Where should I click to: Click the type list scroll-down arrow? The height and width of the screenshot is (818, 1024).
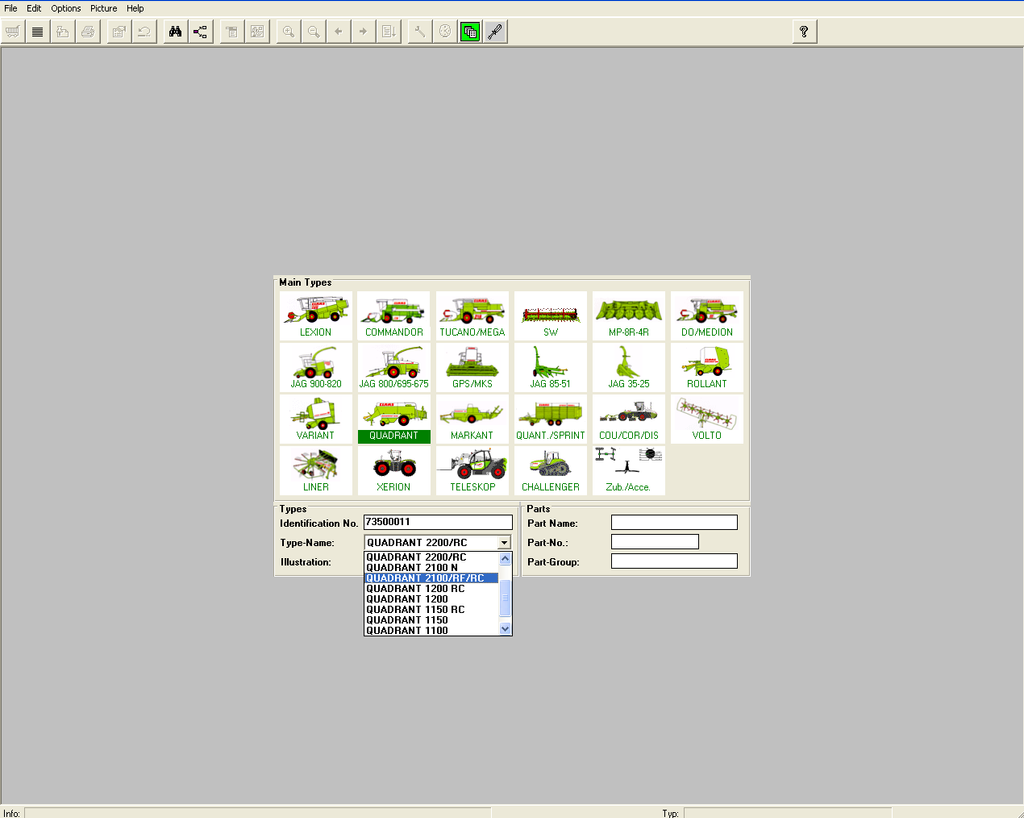(505, 629)
